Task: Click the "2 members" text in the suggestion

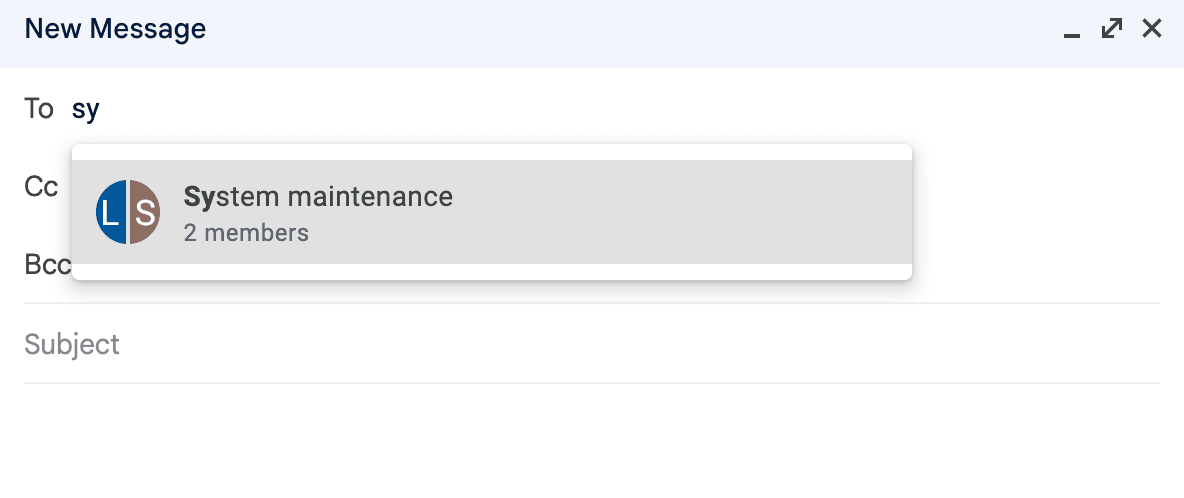Action: click(x=246, y=233)
